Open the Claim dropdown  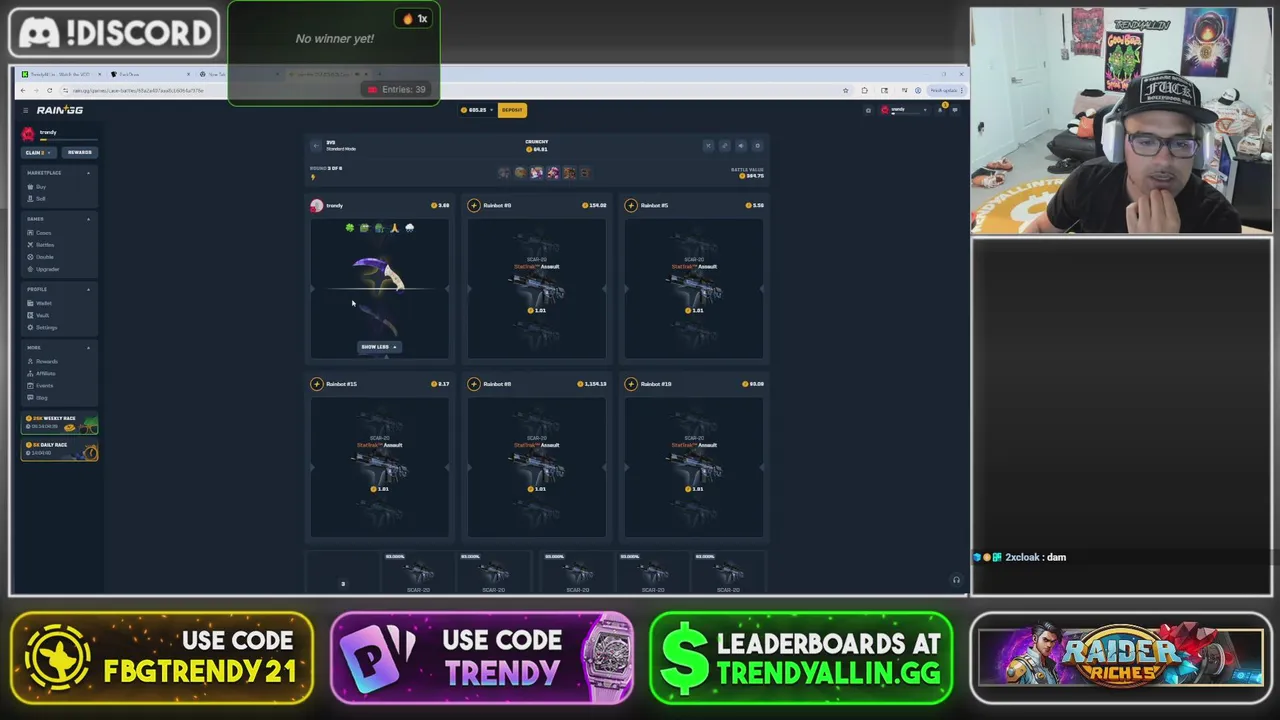tap(37, 152)
